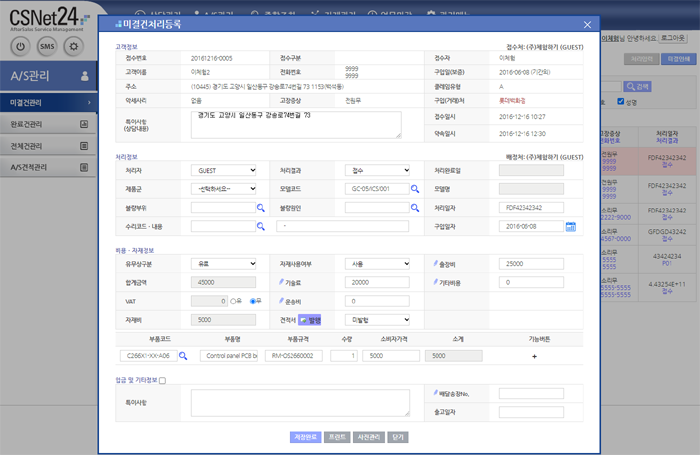Click the 수량 quantity field
Image resolution: width=700 pixels, height=455 pixels.
344,356
